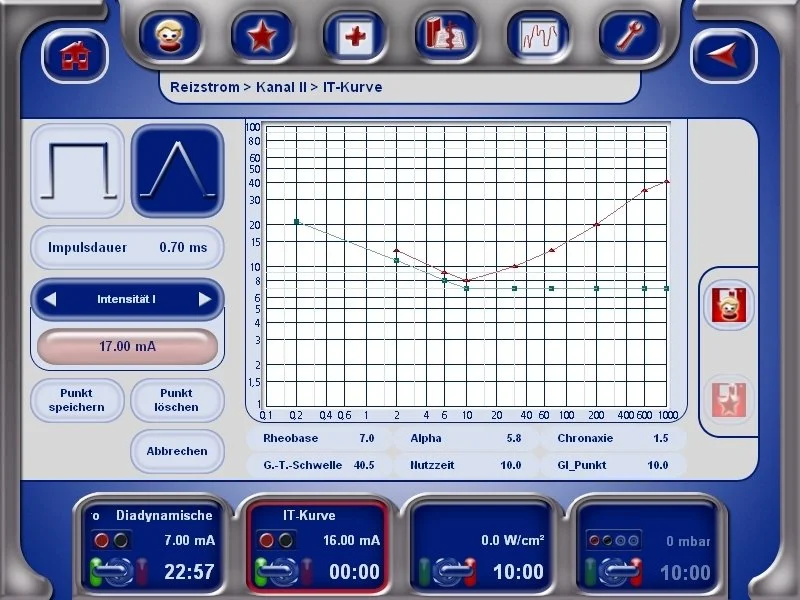800x600 pixels.
Task: Click the 0.0 W/cm² ultrasound value
Action: click(512, 540)
